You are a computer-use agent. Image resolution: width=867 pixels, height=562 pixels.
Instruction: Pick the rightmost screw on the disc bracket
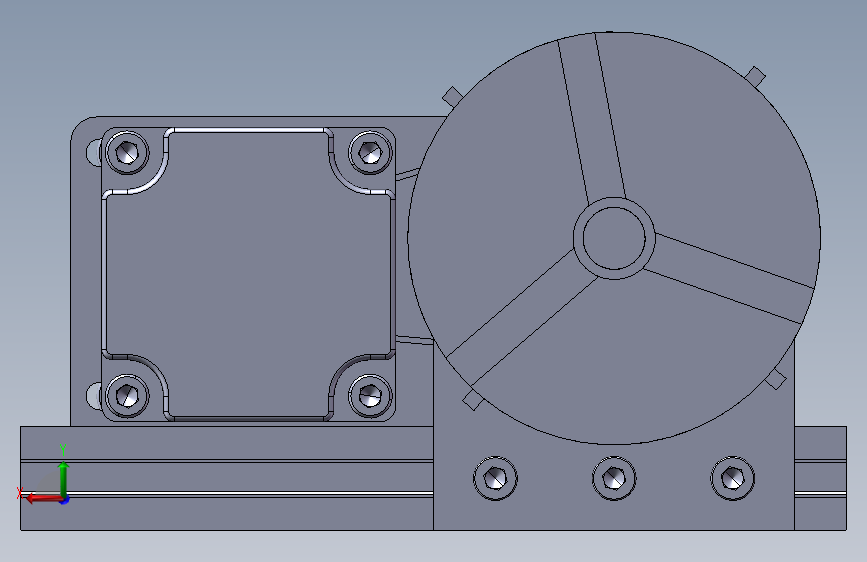point(733,478)
